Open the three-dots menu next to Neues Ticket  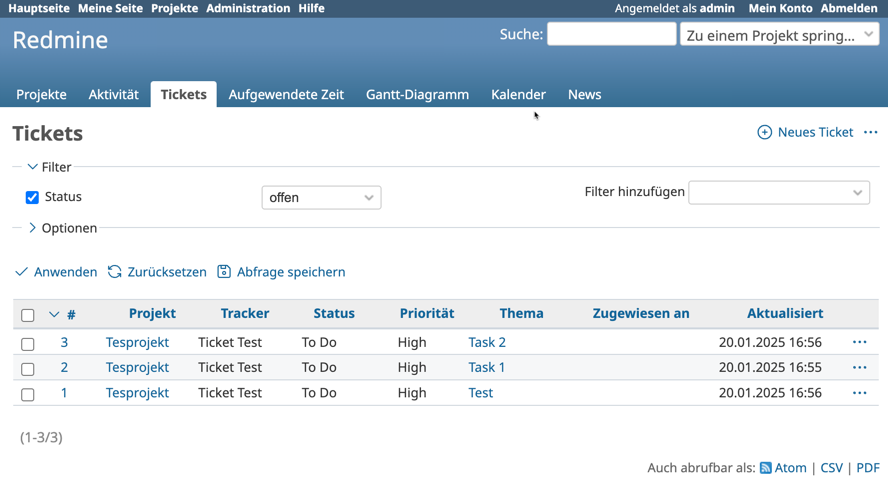tap(870, 132)
